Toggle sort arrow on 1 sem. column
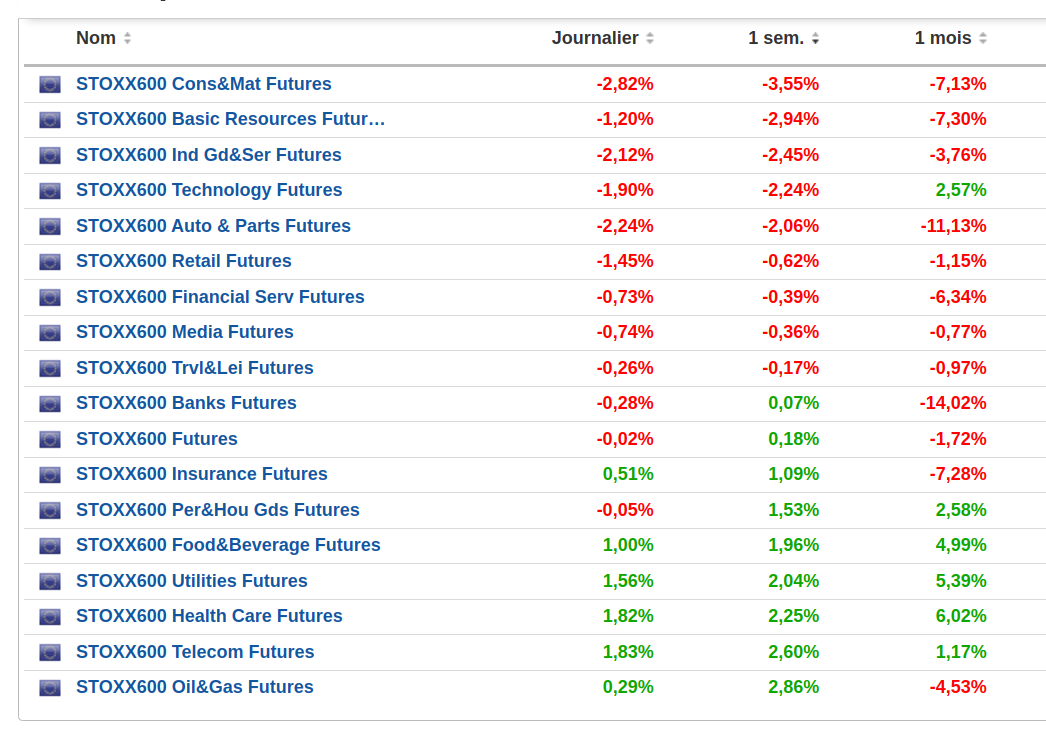This screenshot has height=739, width=1046. point(815,39)
